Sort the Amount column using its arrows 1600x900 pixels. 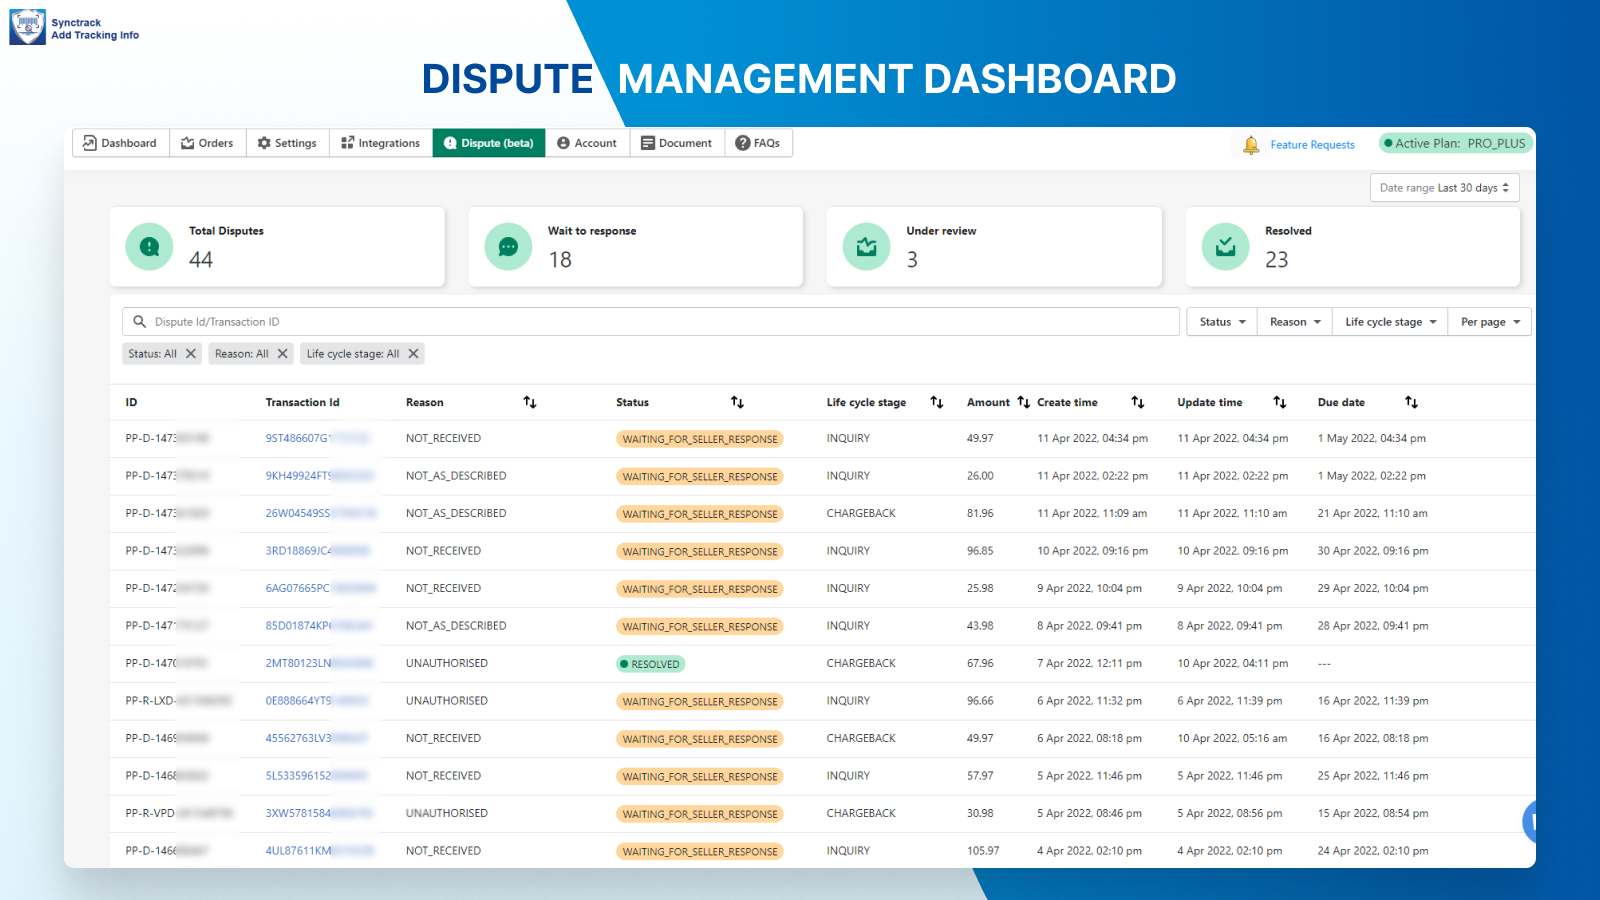pos(1022,402)
